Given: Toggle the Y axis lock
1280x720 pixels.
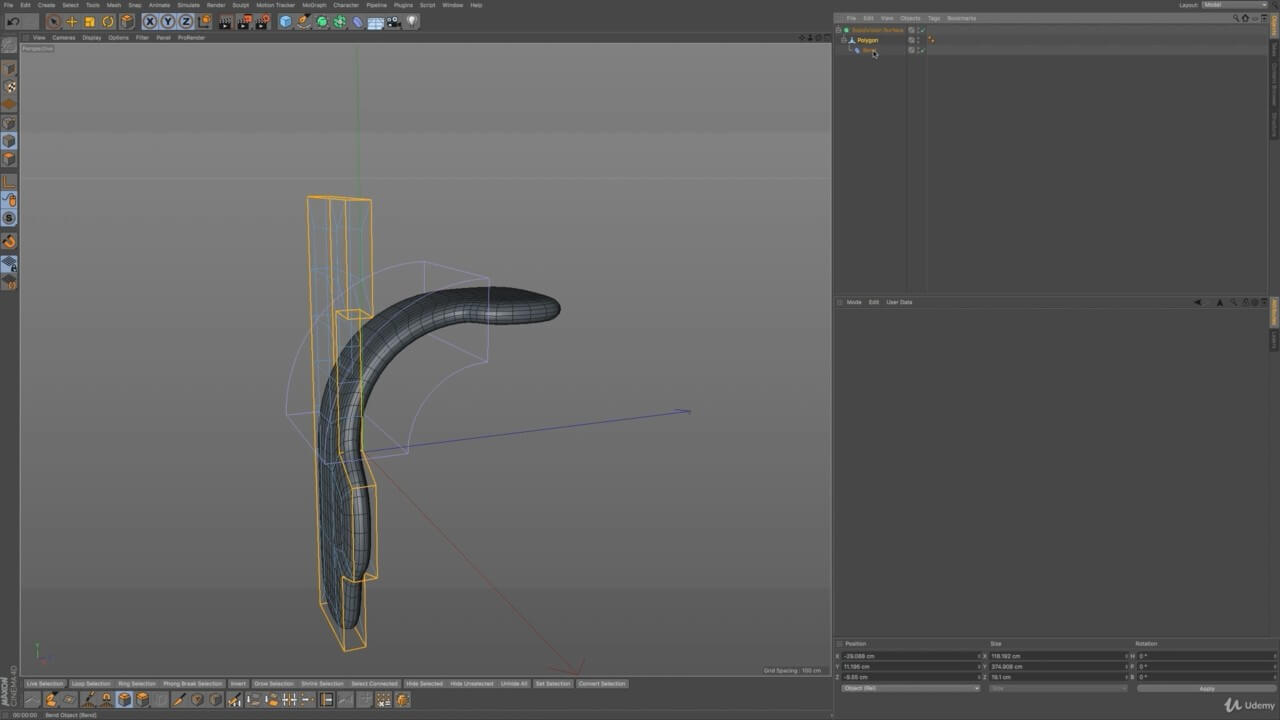Looking at the screenshot, I should tap(168, 21).
